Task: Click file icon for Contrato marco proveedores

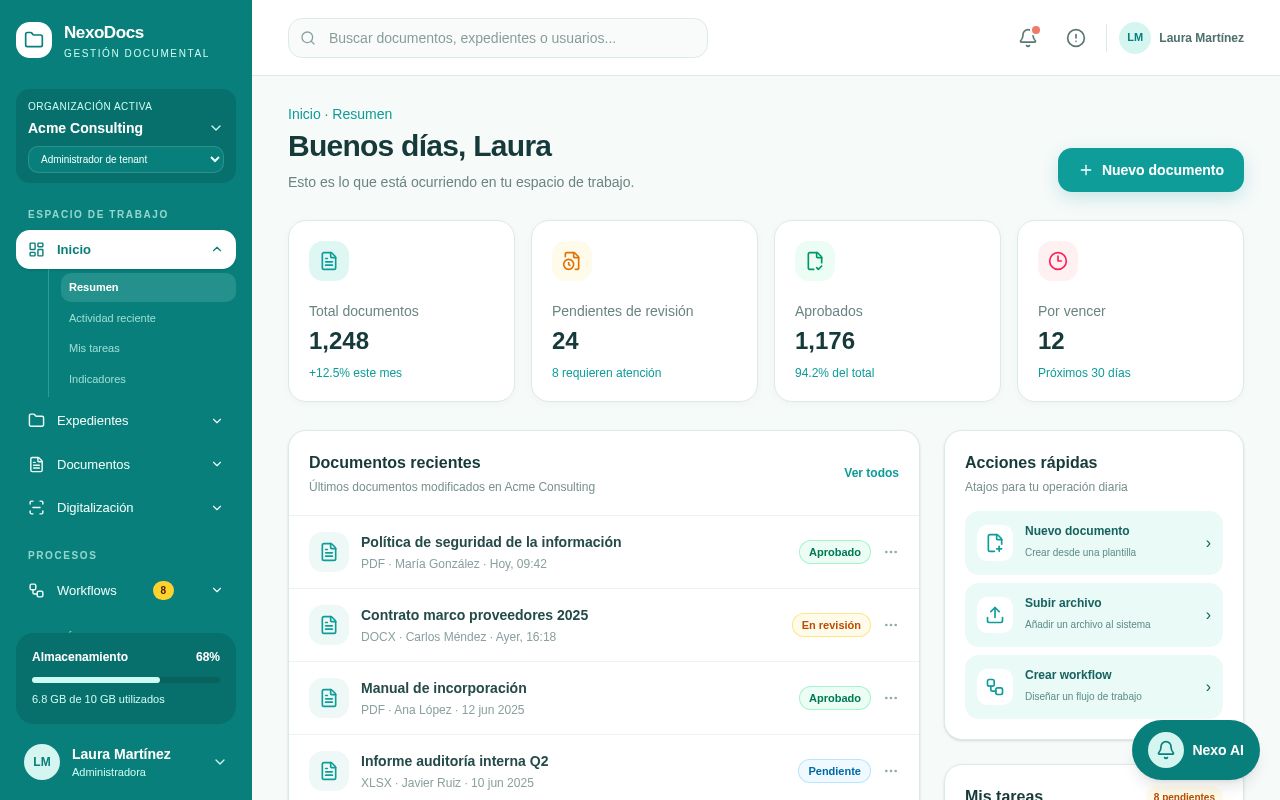Action: [x=329, y=625]
